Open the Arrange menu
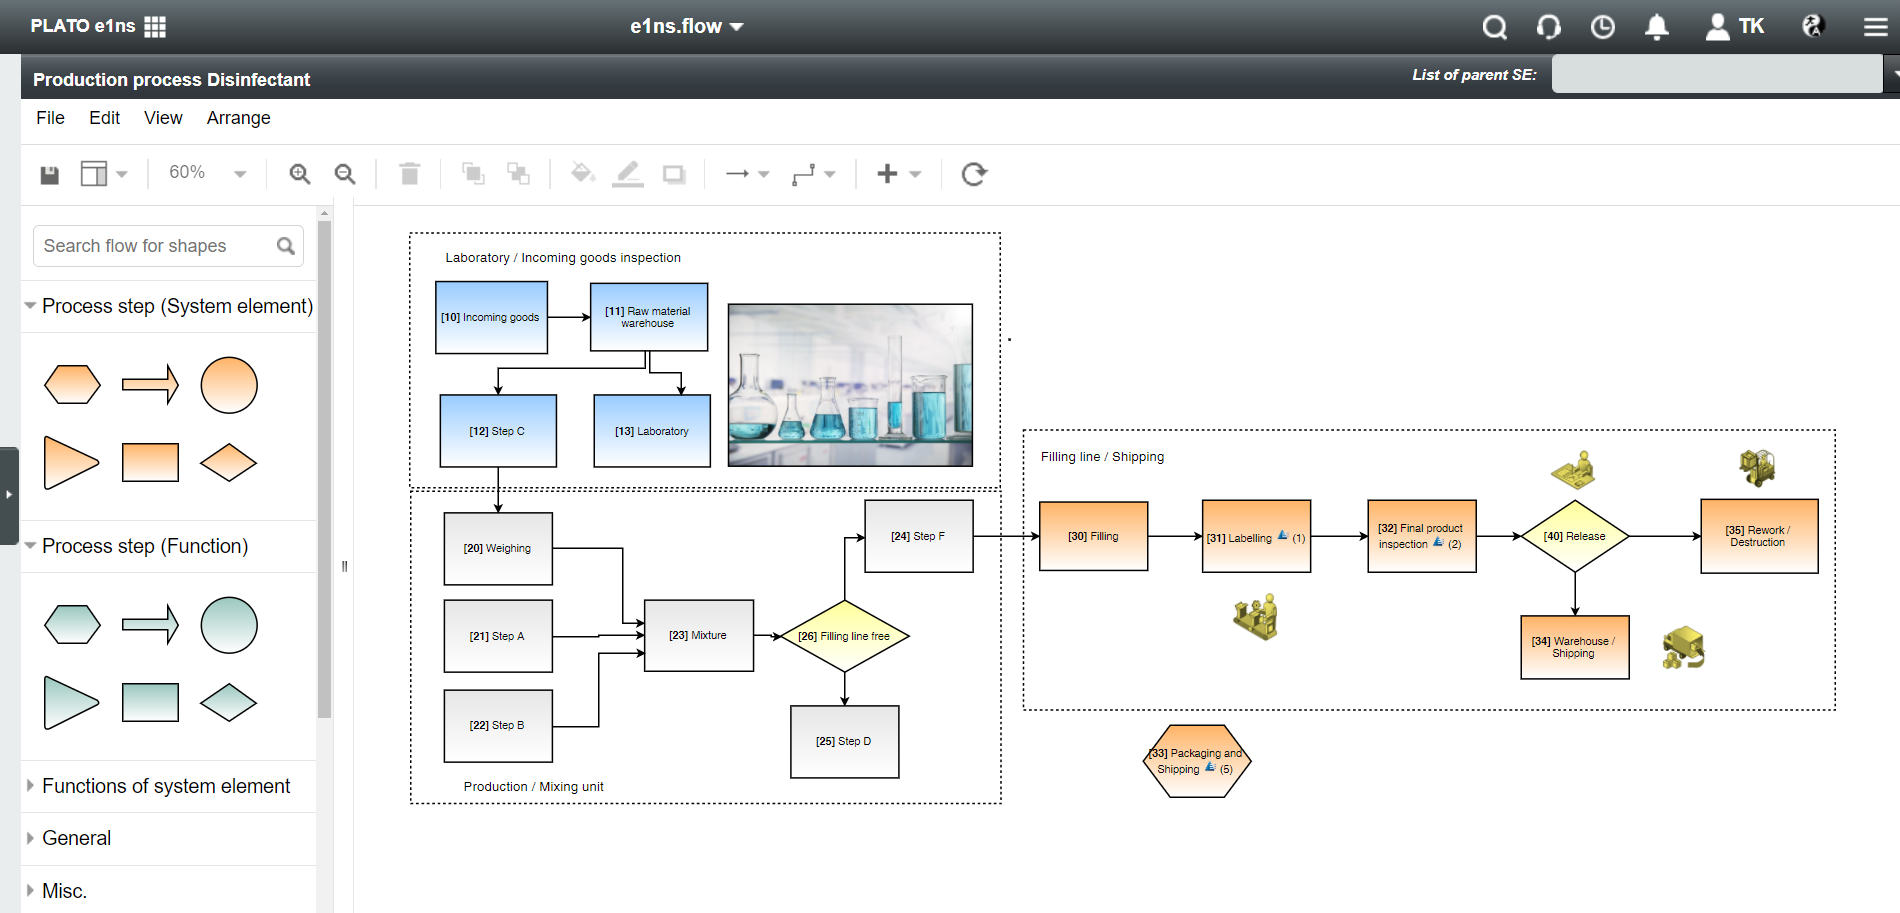Screen dimensions: 1900x913 pos(238,118)
